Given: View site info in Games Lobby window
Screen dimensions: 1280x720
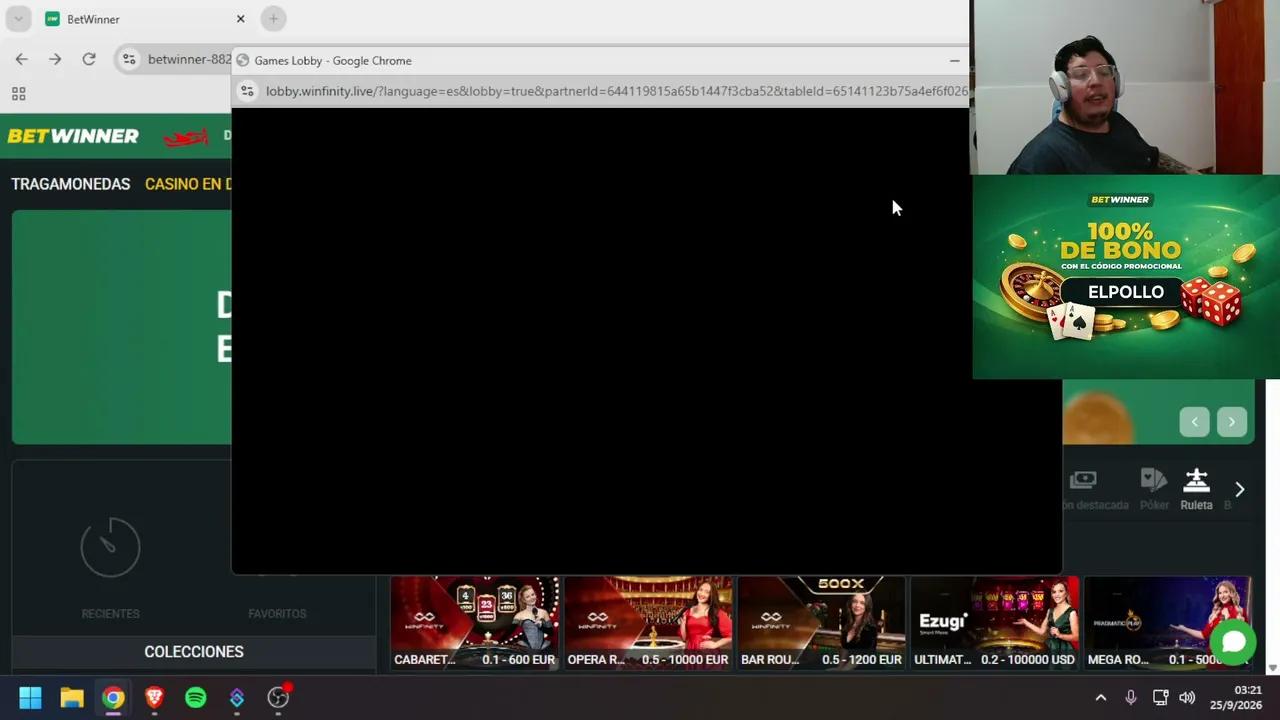Looking at the screenshot, I should pyautogui.click(x=248, y=91).
